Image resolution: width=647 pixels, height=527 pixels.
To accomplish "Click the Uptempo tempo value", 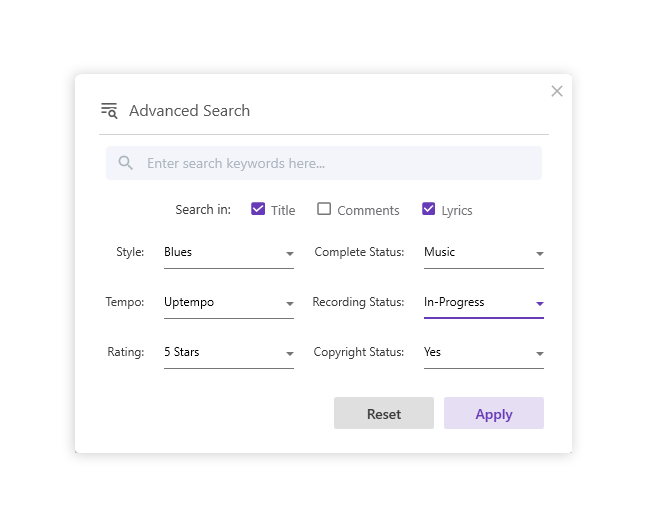I will (x=189, y=302).
